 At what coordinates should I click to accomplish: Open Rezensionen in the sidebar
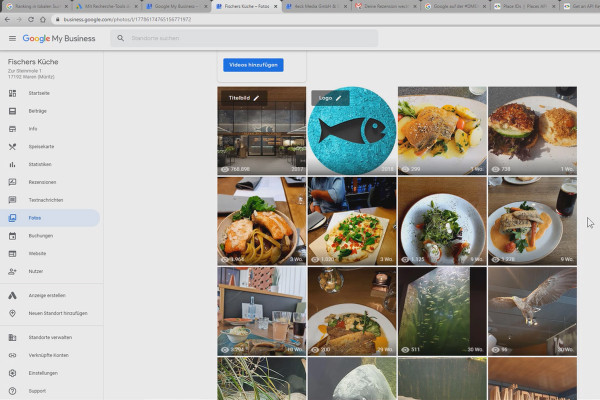(x=42, y=182)
